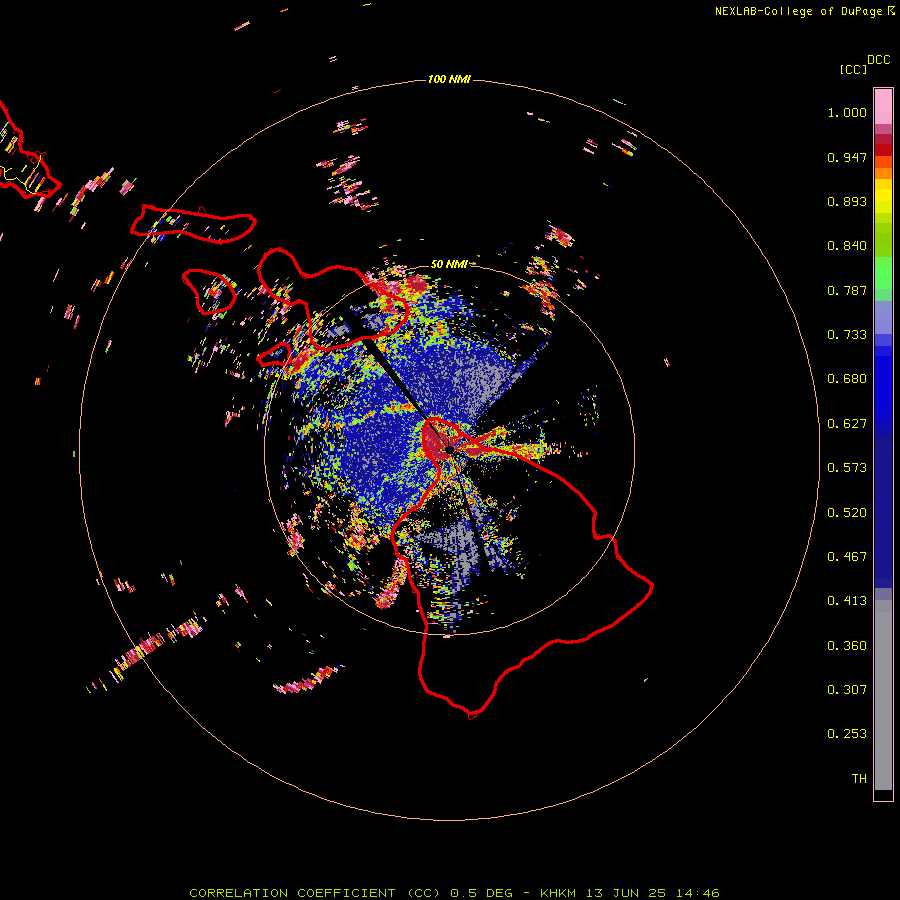900x900 pixels.
Task: Click the 1.000 value on the color scale
Action: tap(847, 112)
